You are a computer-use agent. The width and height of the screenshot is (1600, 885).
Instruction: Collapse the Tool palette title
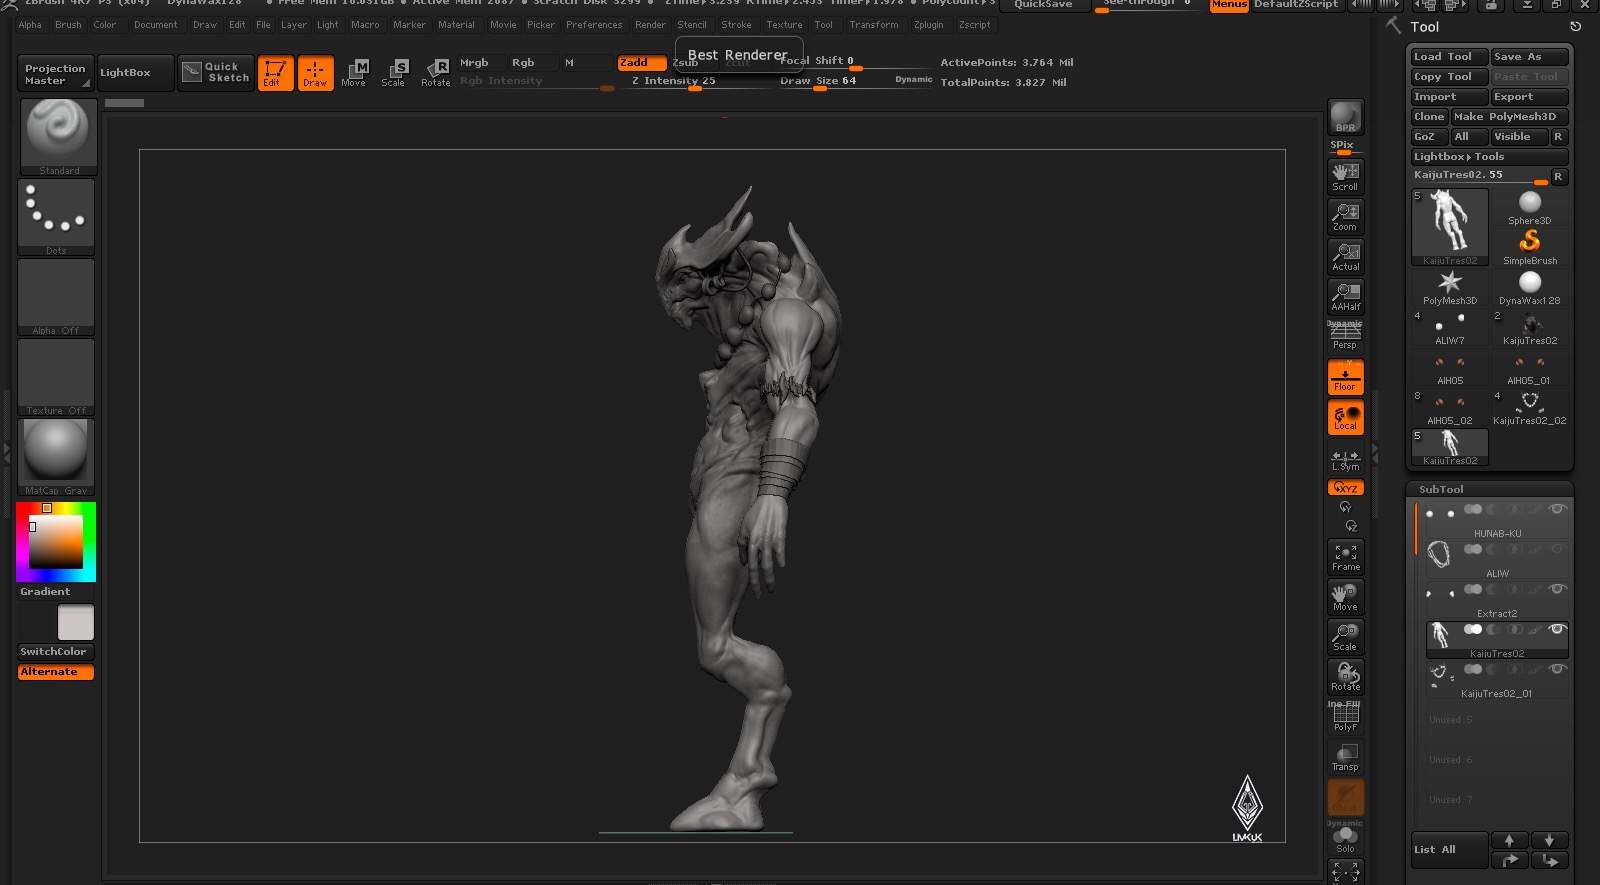pyautogui.click(x=1424, y=27)
